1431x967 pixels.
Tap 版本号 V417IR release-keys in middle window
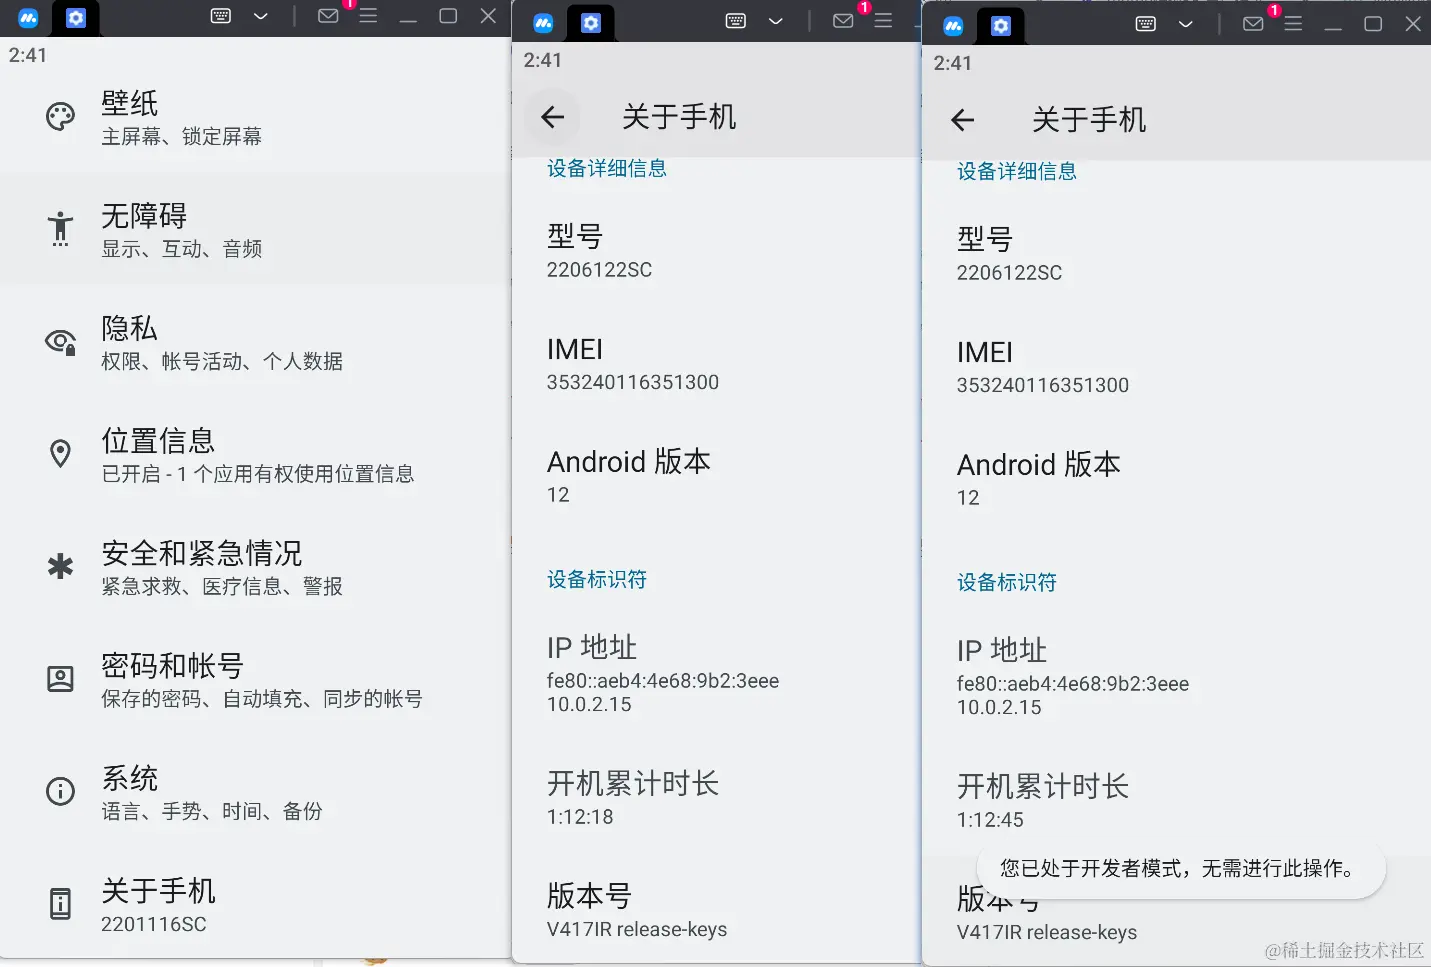pos(716,909)
